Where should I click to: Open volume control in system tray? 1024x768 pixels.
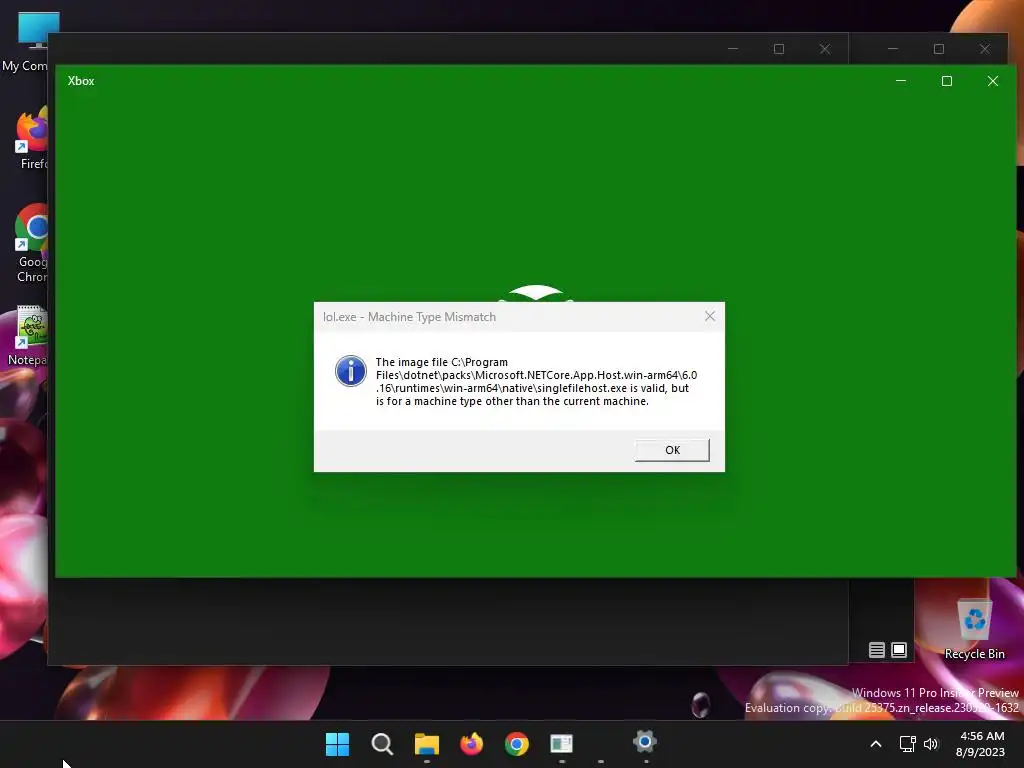point(931,744)
